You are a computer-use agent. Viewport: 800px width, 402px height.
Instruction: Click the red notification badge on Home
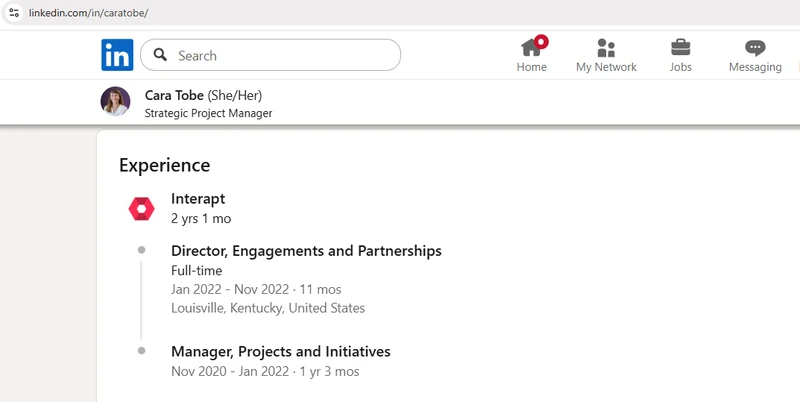[542, 42]
